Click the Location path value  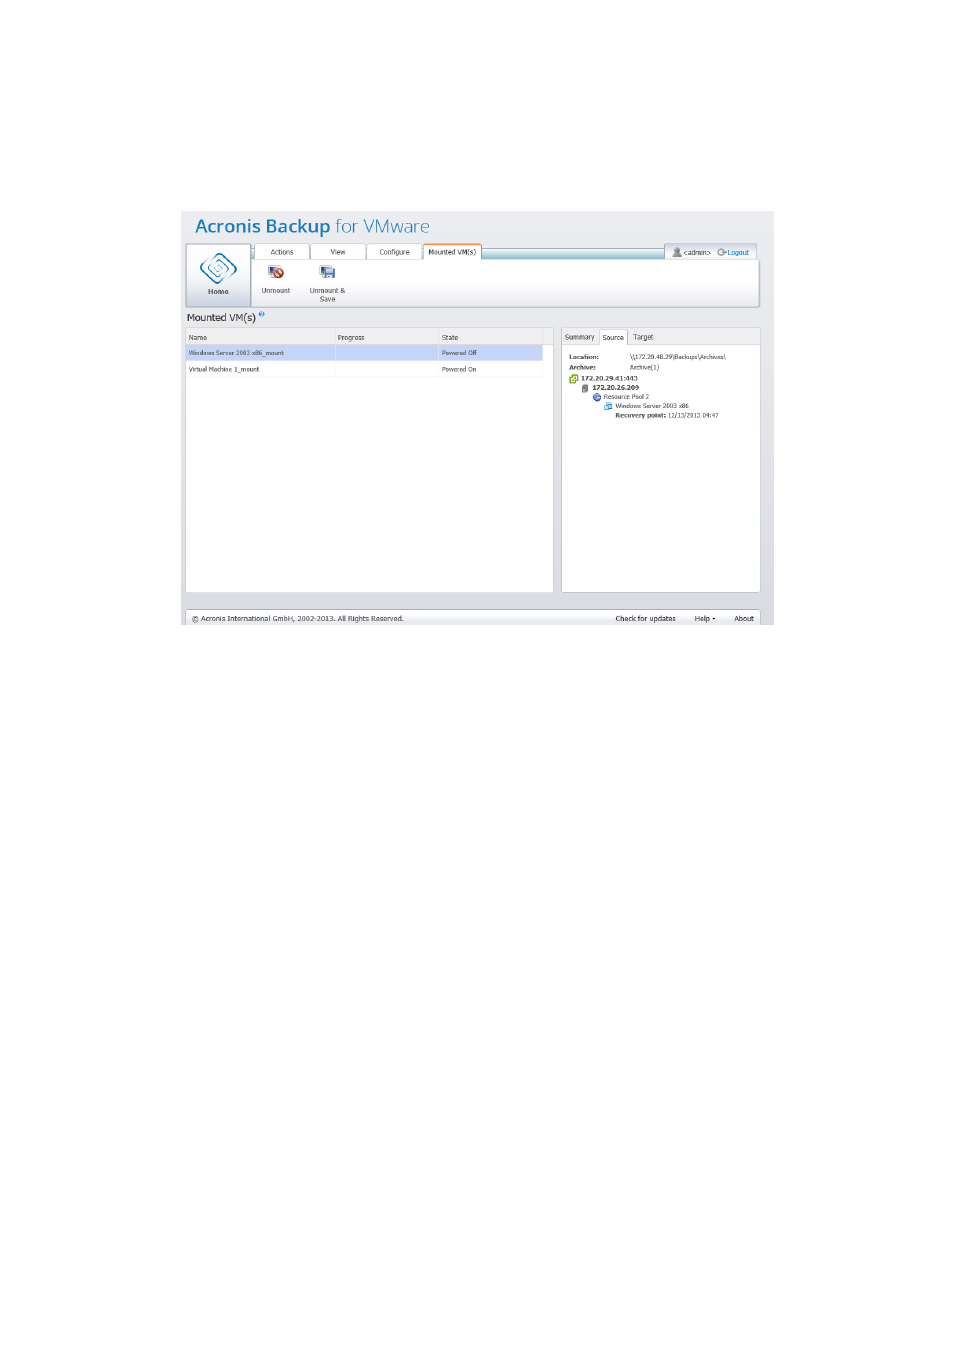coord(677,357)
